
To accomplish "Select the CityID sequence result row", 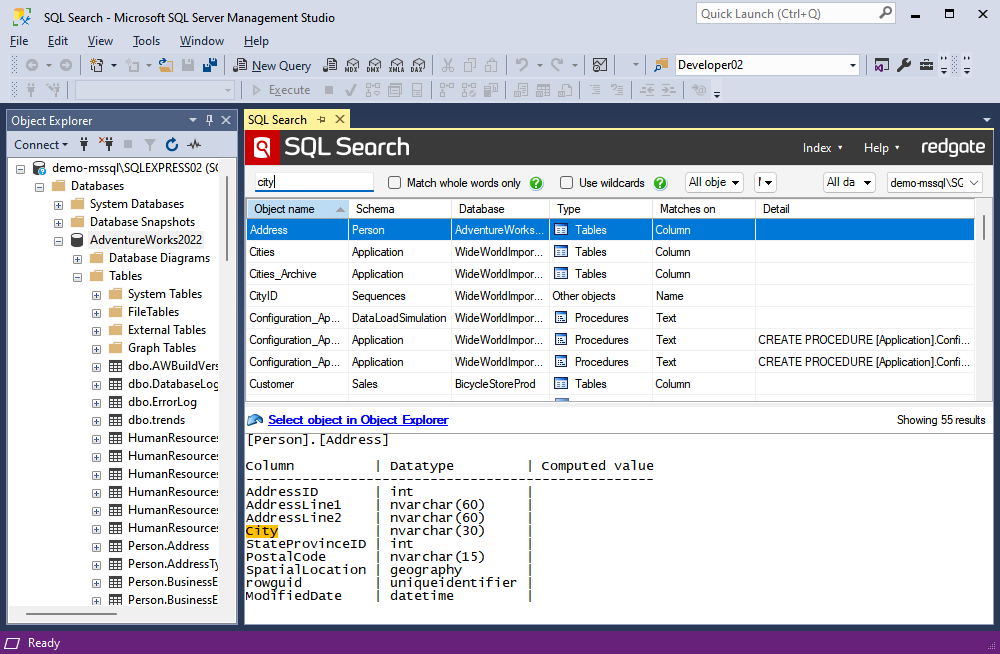I will (610, 296).
